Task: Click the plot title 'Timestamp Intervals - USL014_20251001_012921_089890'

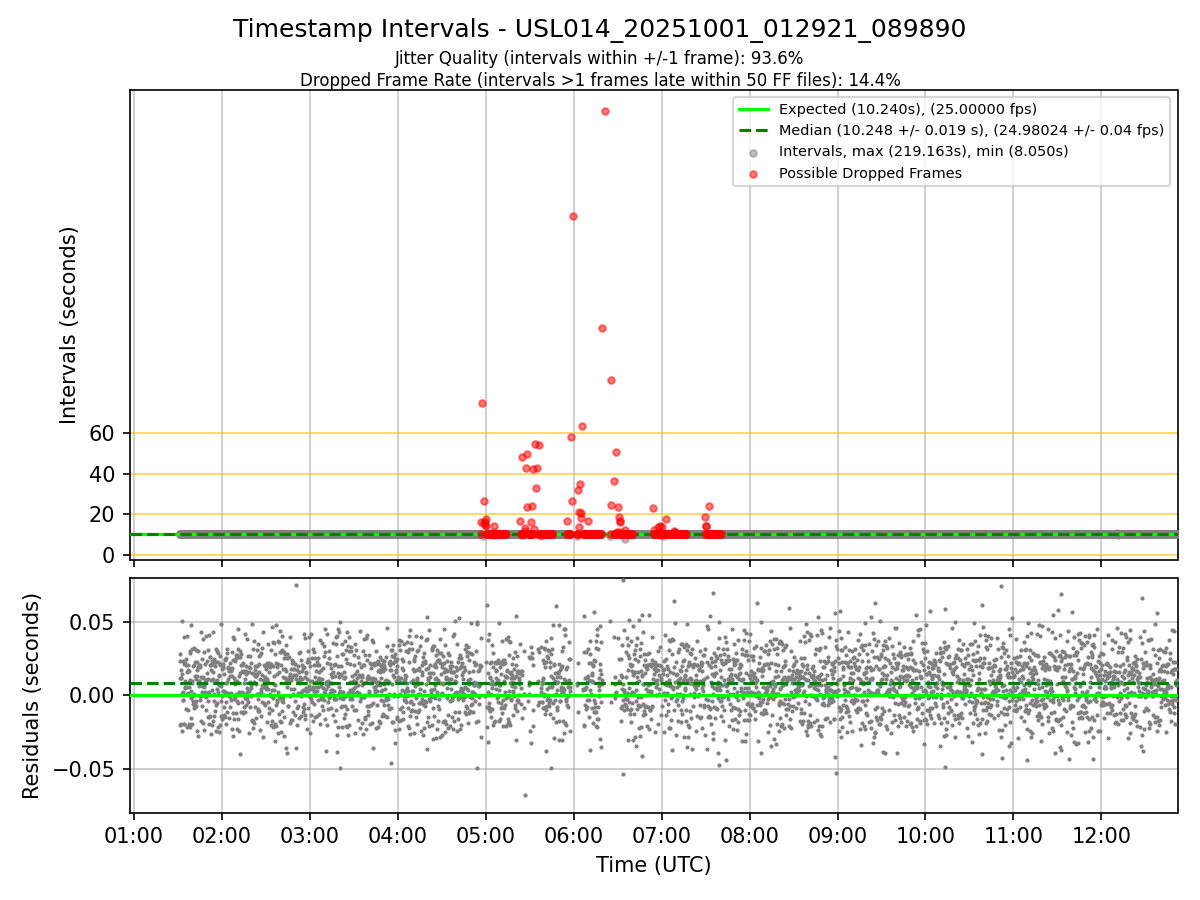Action: [599, 29]
